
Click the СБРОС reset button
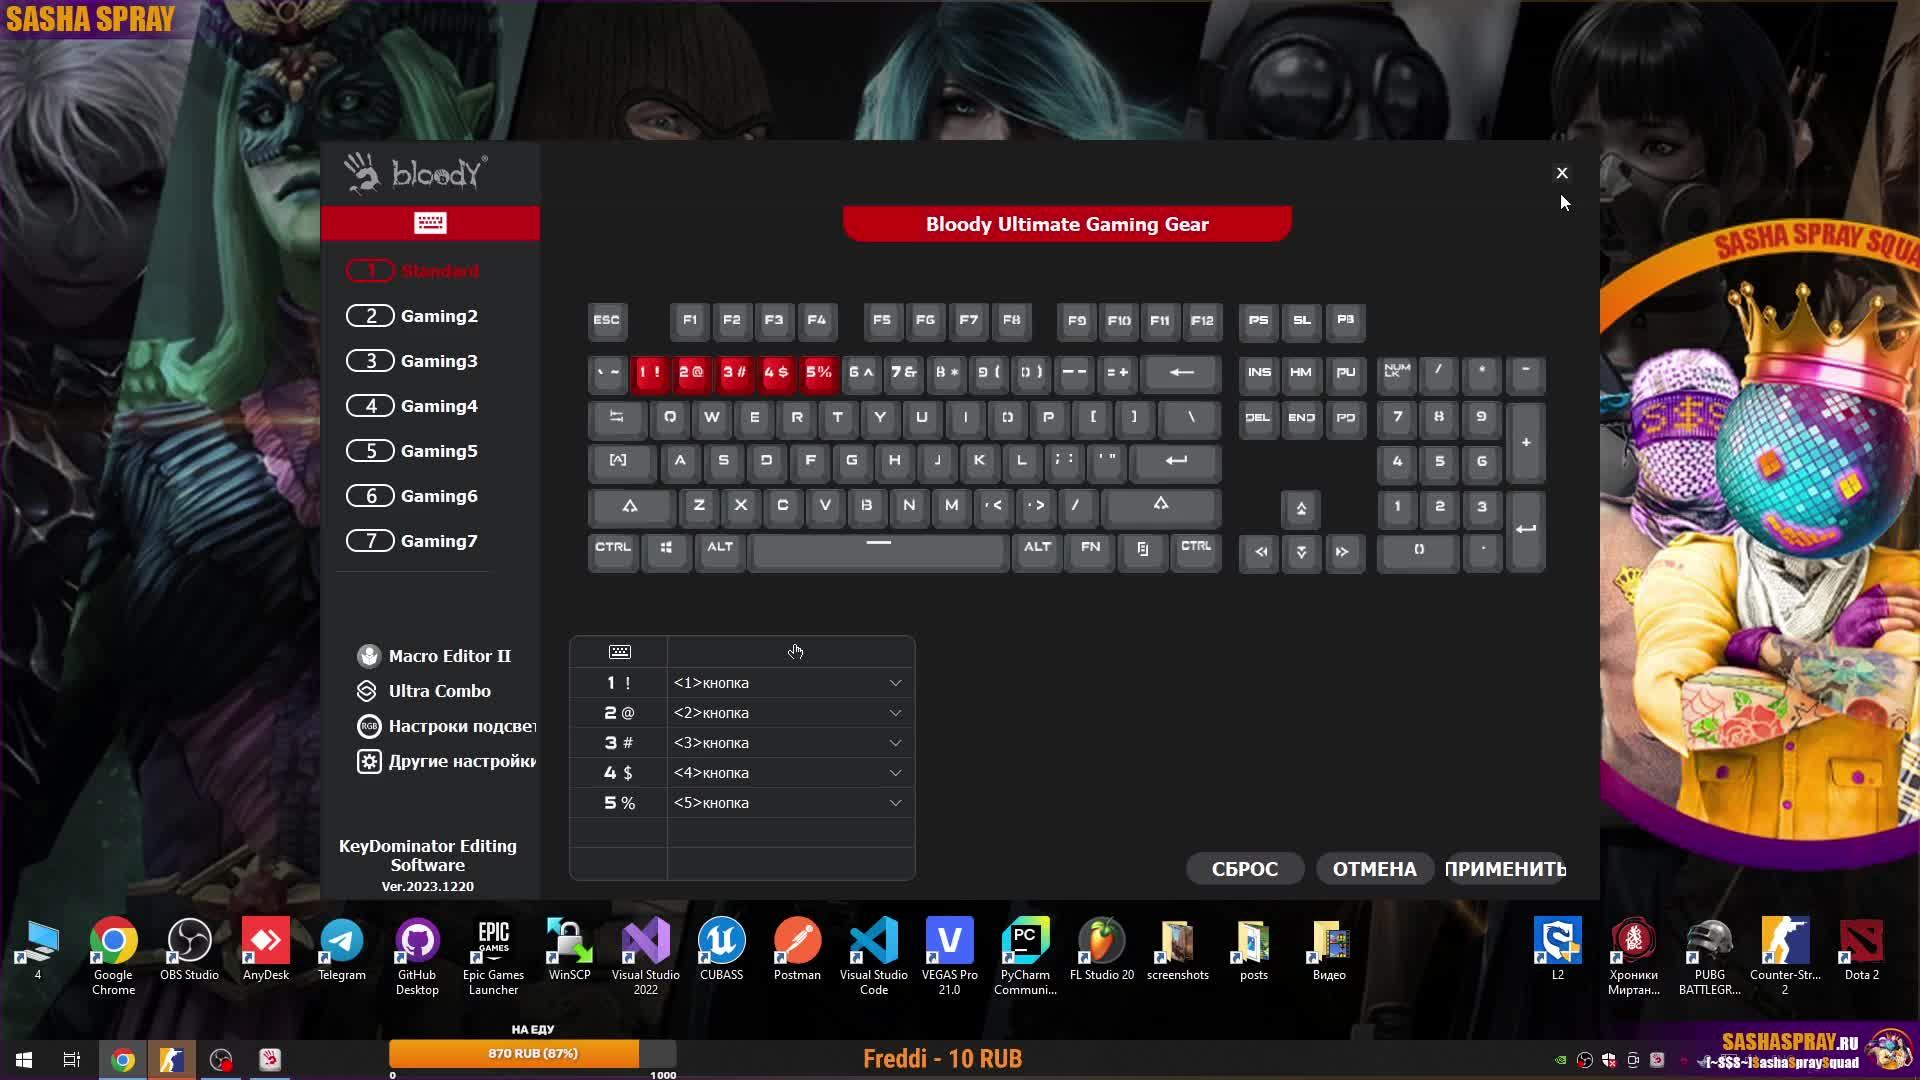(x=1244, y=869)
